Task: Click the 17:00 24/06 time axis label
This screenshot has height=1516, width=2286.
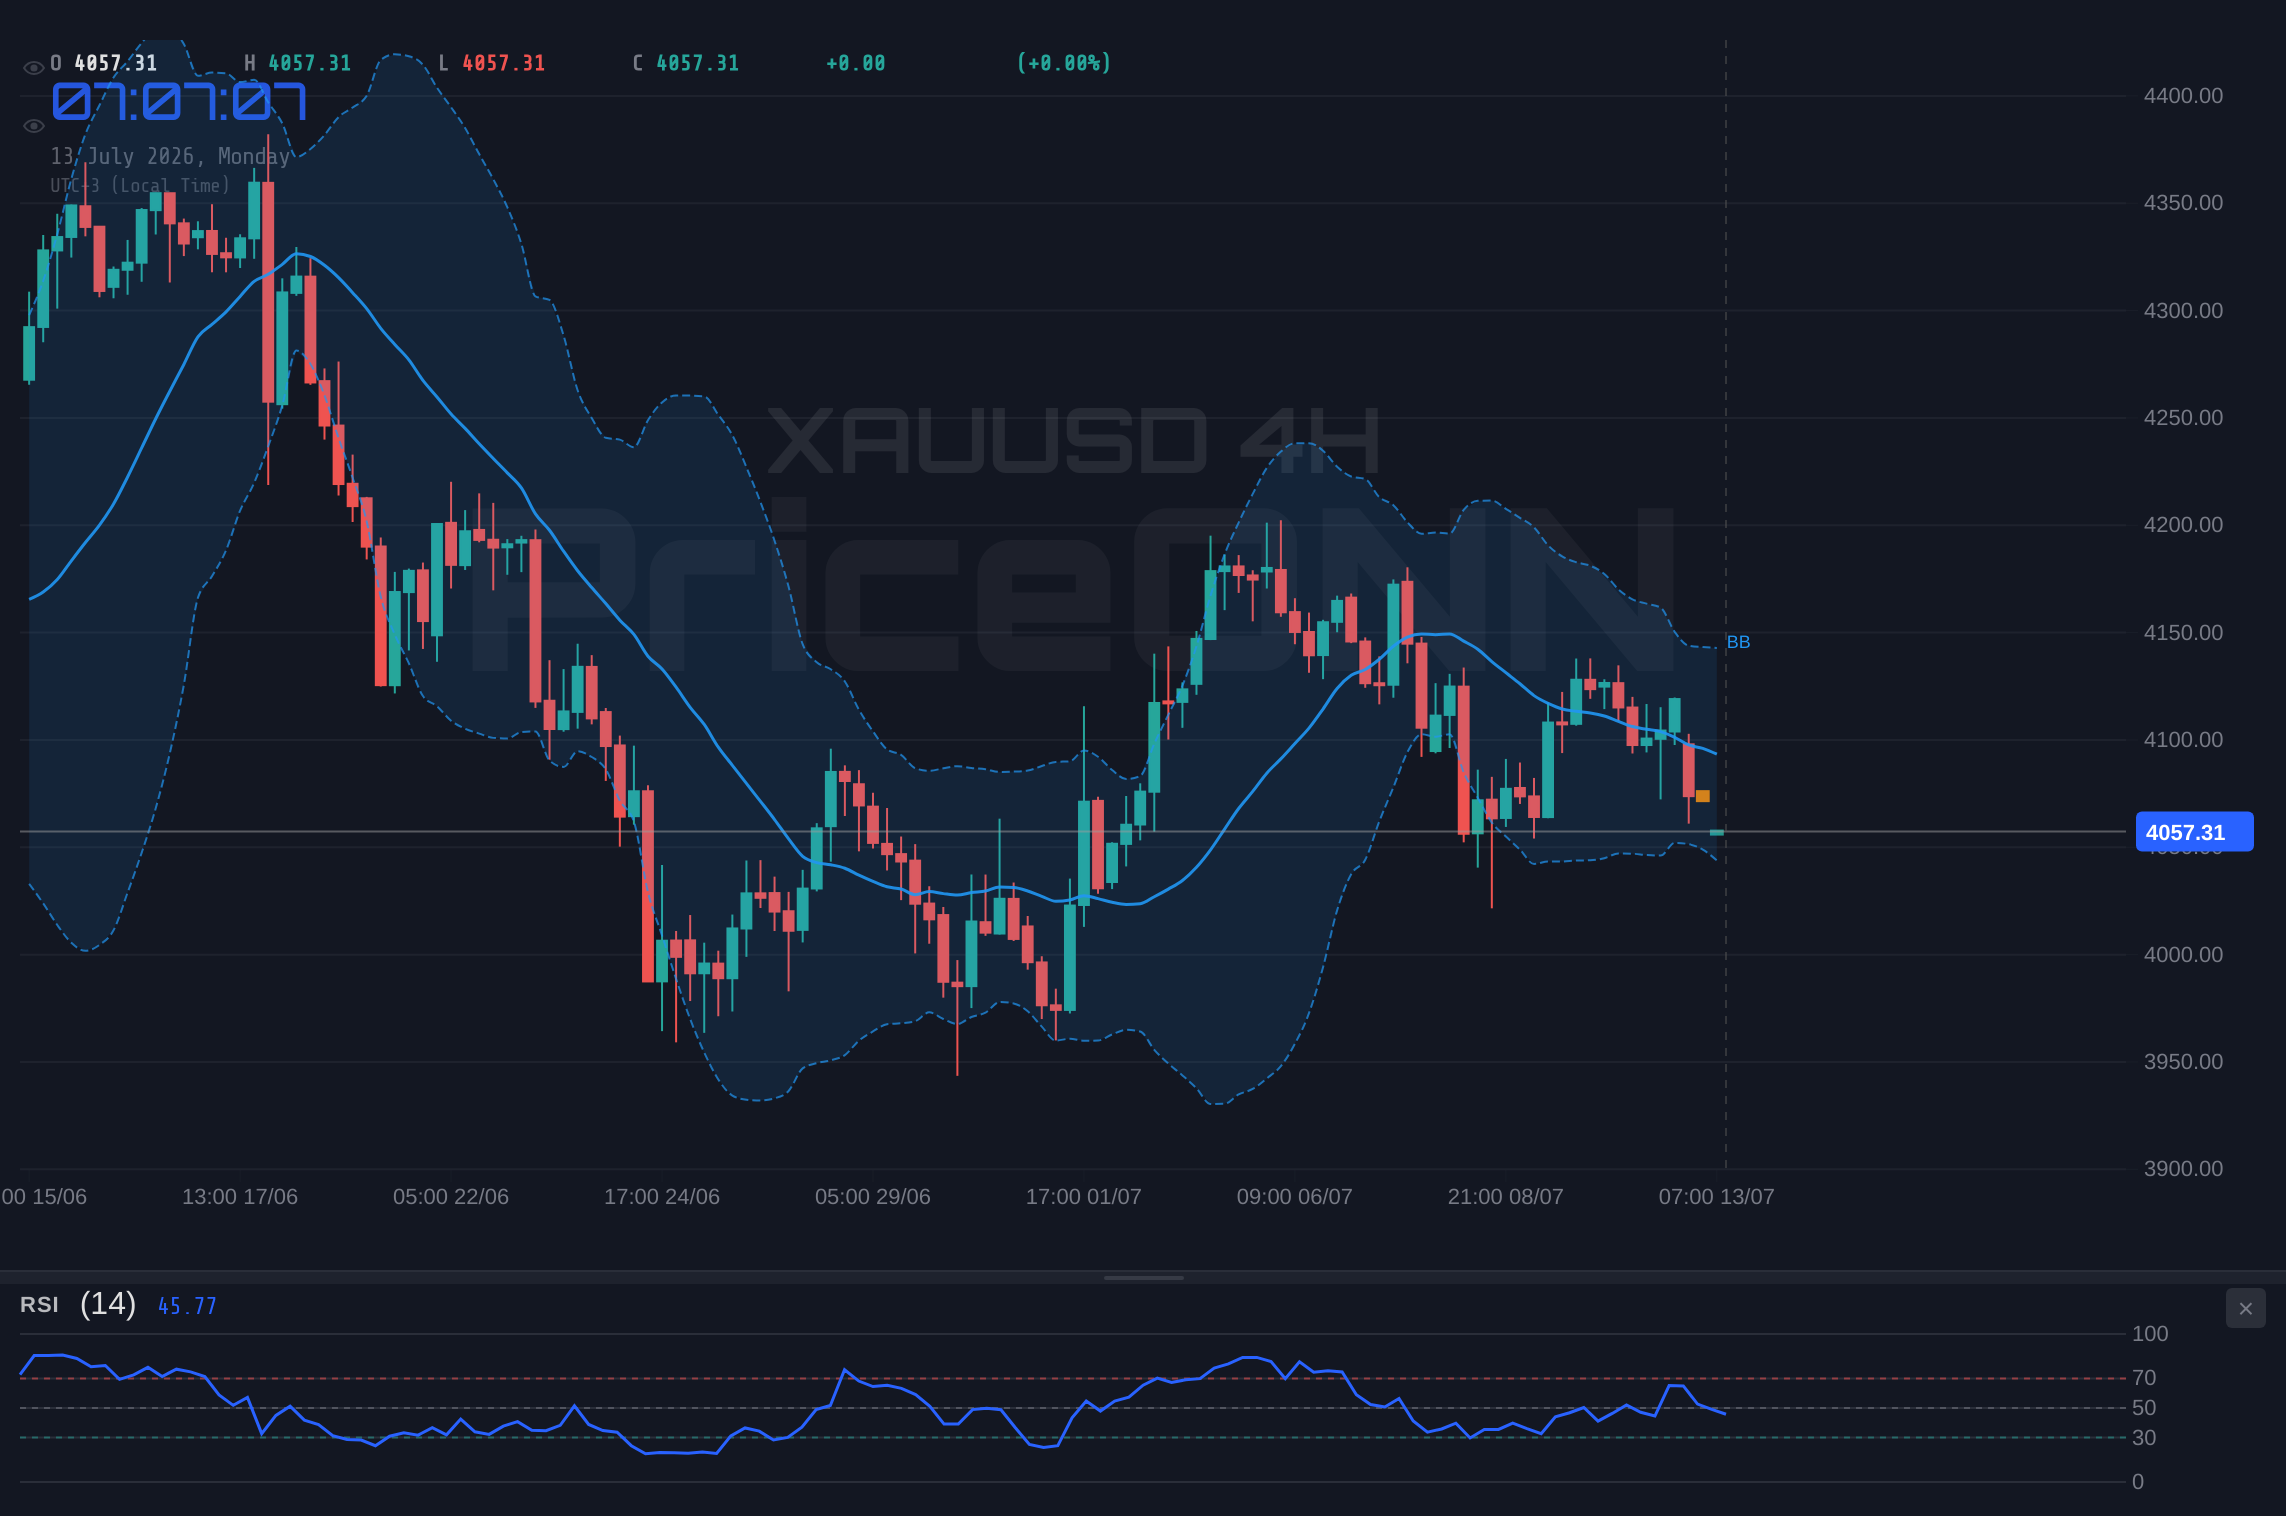Action: (x=662, y=1197)
